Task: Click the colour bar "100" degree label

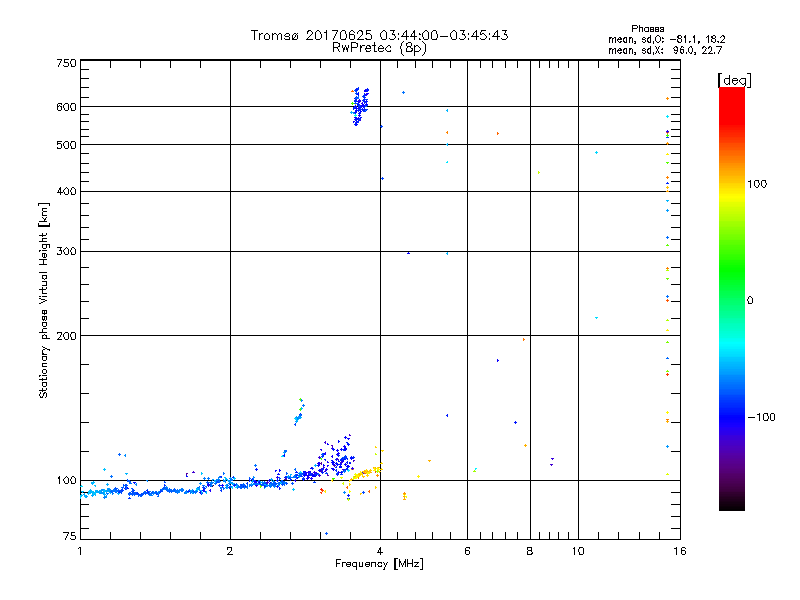Action: coord(757,184)
